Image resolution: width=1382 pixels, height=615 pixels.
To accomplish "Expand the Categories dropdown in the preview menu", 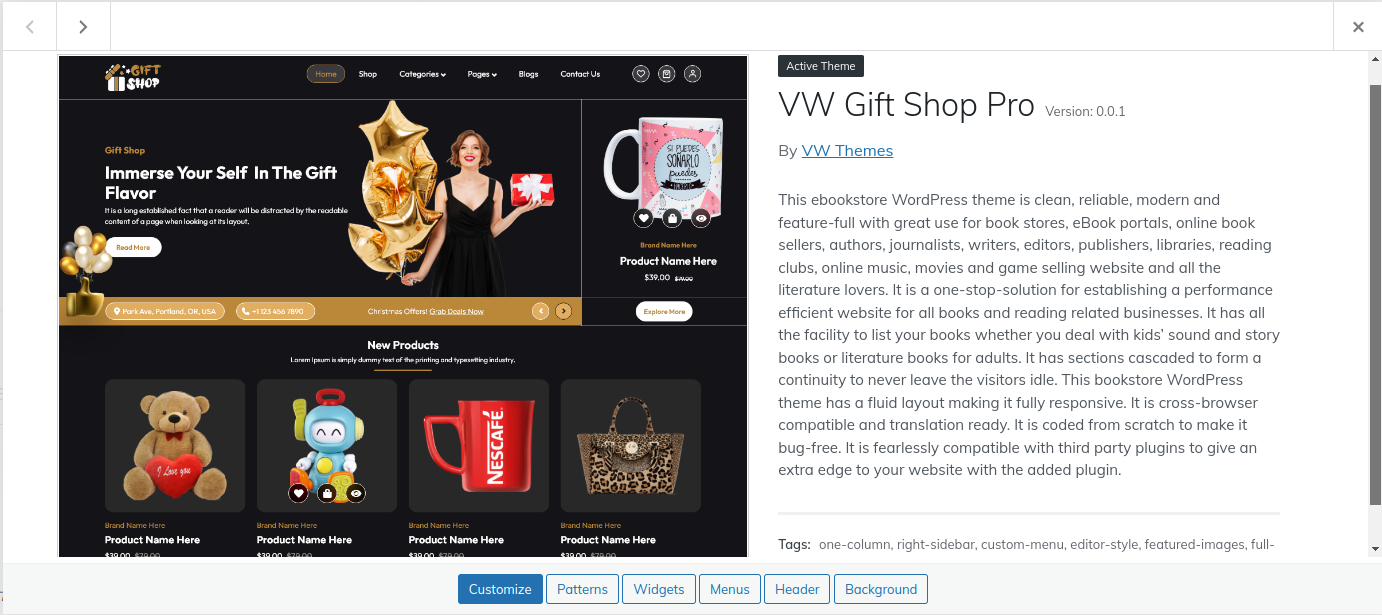I will [423, 74].
